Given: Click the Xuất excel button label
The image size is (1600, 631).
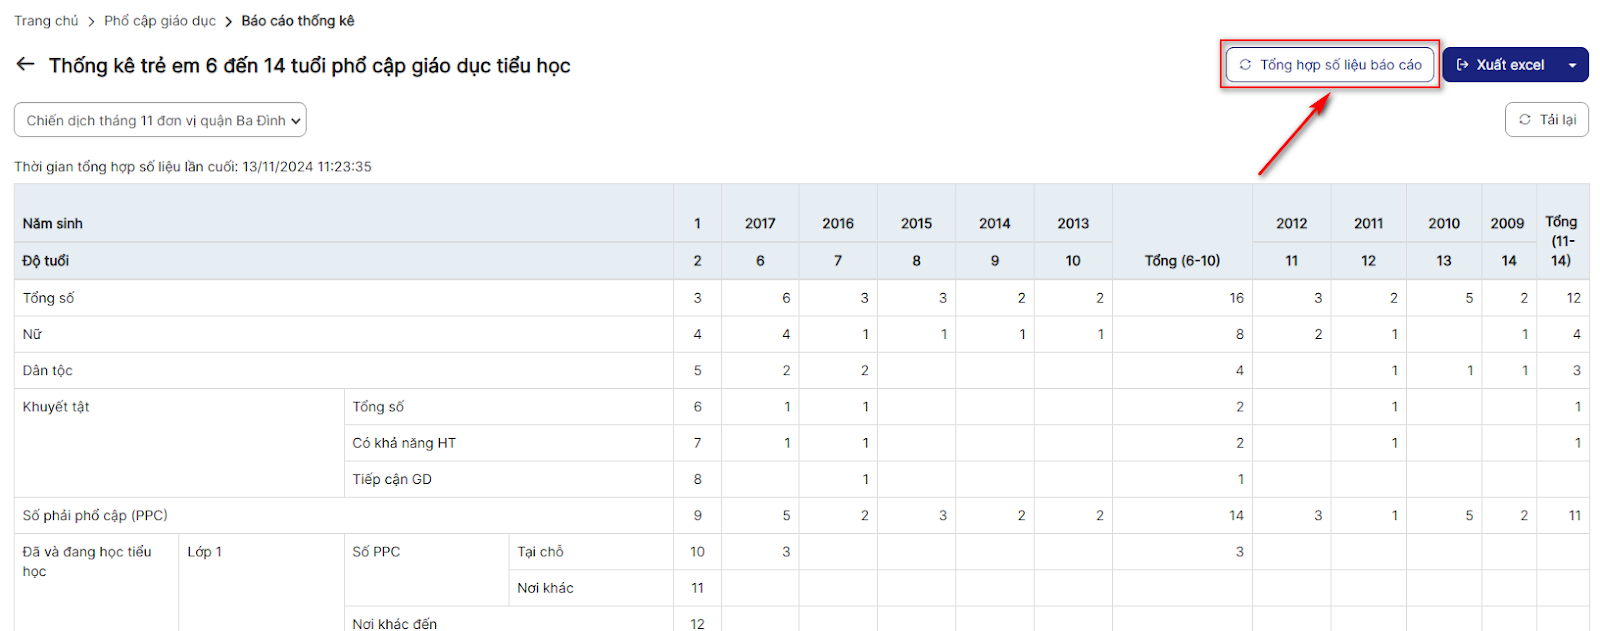Looking at the screenshot, I should pyautogui.click(x=1510, y=65).
